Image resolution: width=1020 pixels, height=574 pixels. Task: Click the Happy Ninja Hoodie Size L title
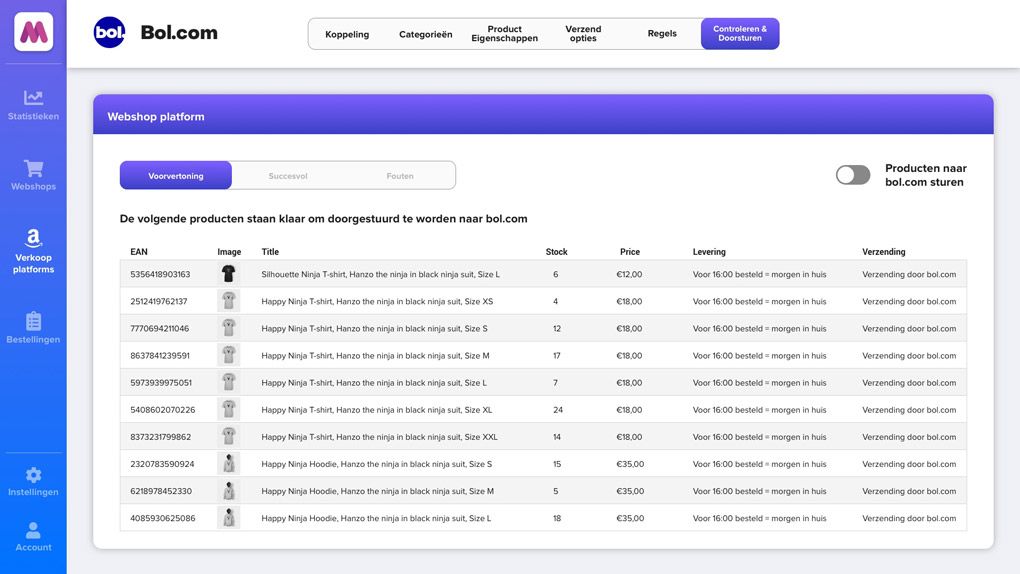pos(376,519)
